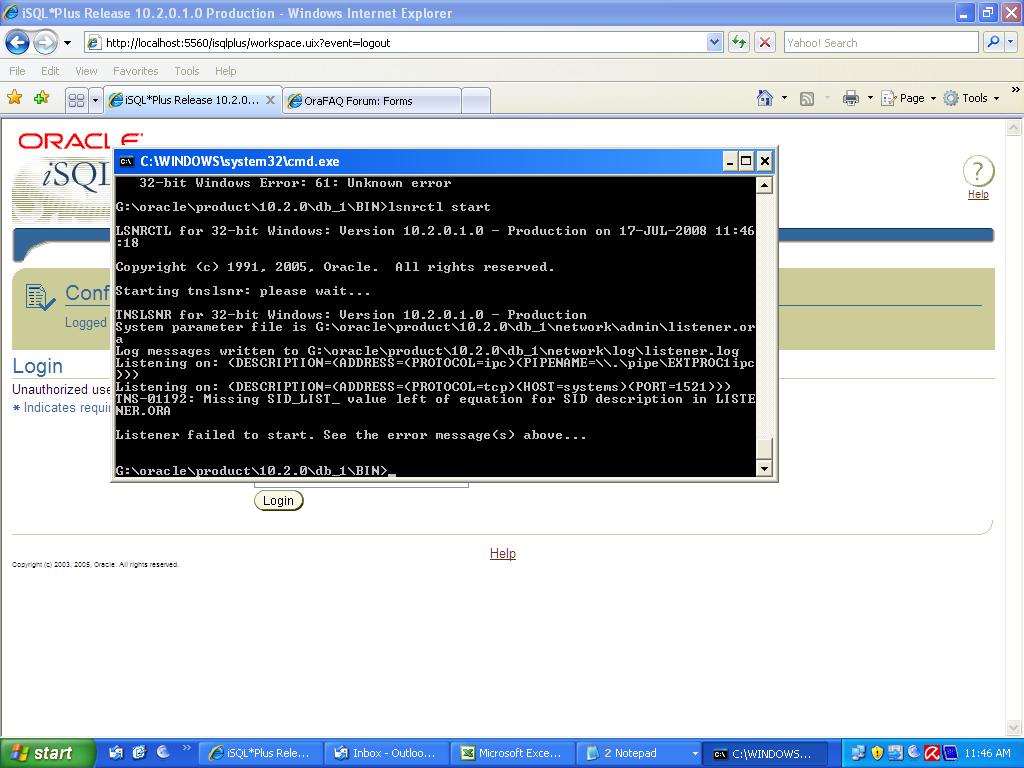The height and width of the screenshot is (768, 1024).
Task: Select the Microsoft Excel taskbar button
Action: (513, 754)
